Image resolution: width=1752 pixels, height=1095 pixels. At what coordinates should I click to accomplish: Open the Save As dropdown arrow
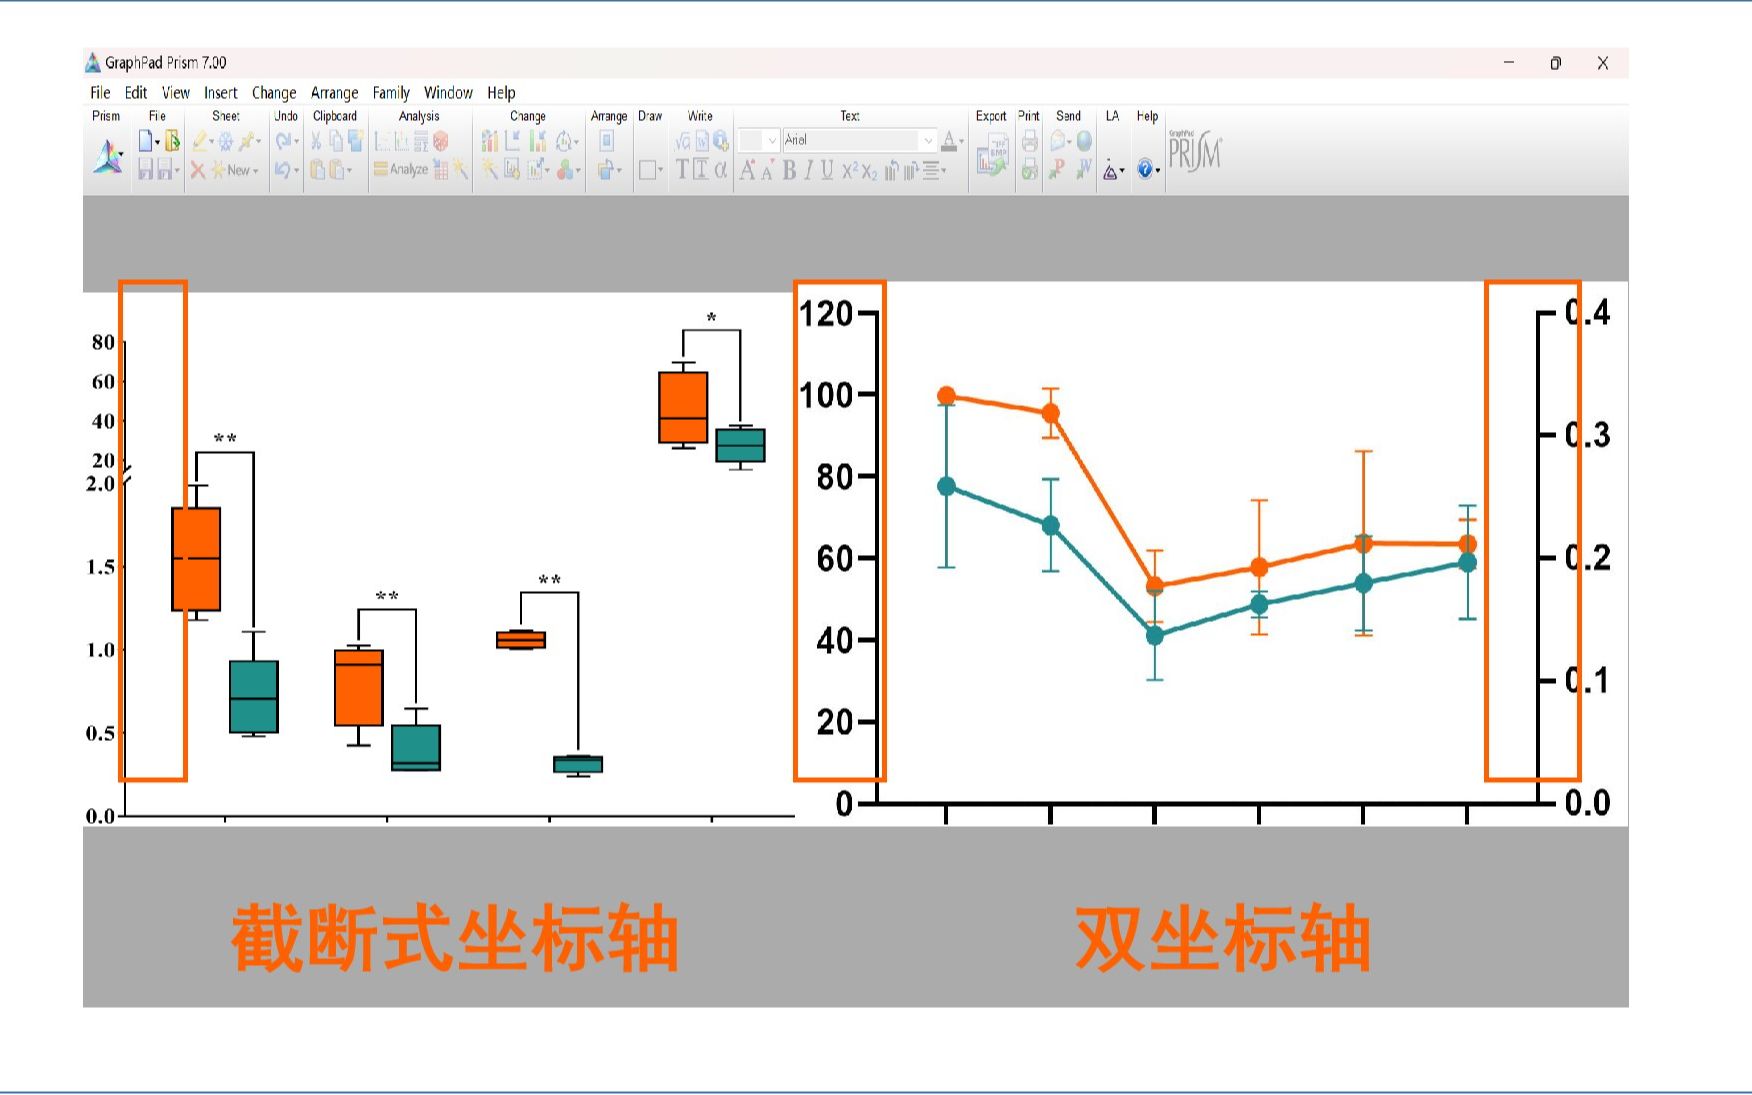[x=177, y=170]
